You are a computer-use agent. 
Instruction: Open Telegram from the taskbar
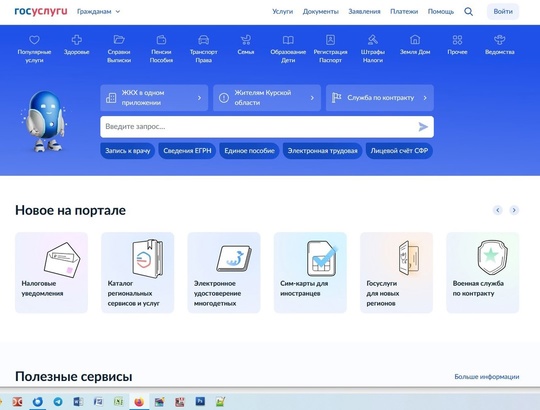(x=58, y=401)
